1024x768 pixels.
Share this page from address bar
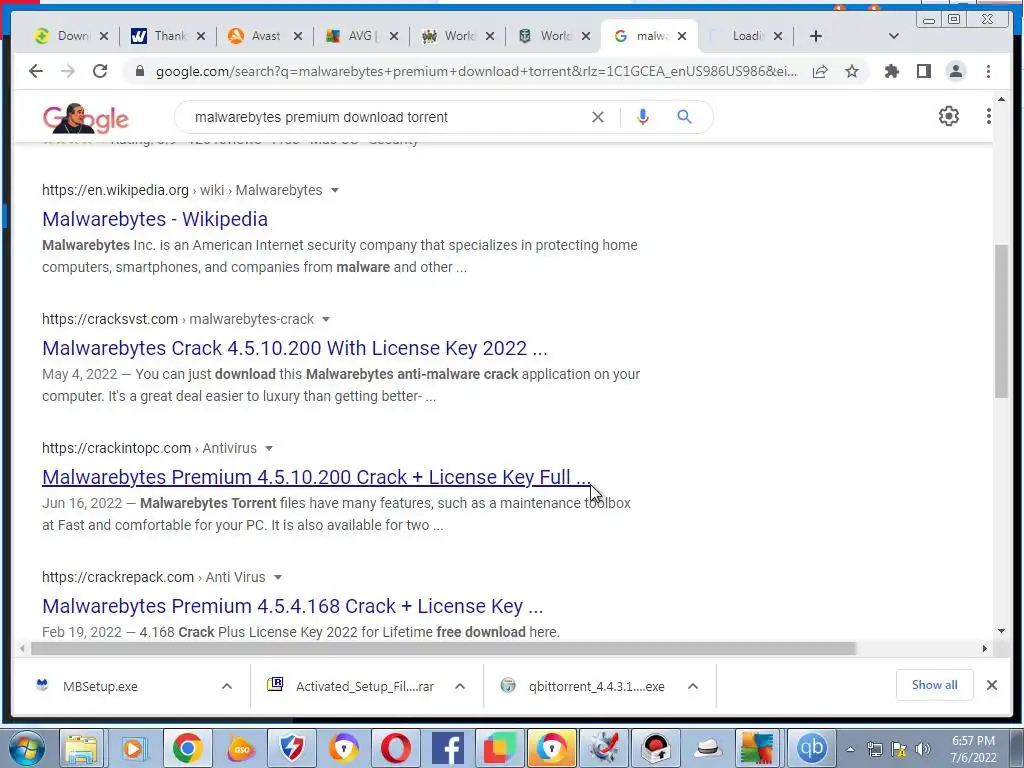[x=820, y=71]
